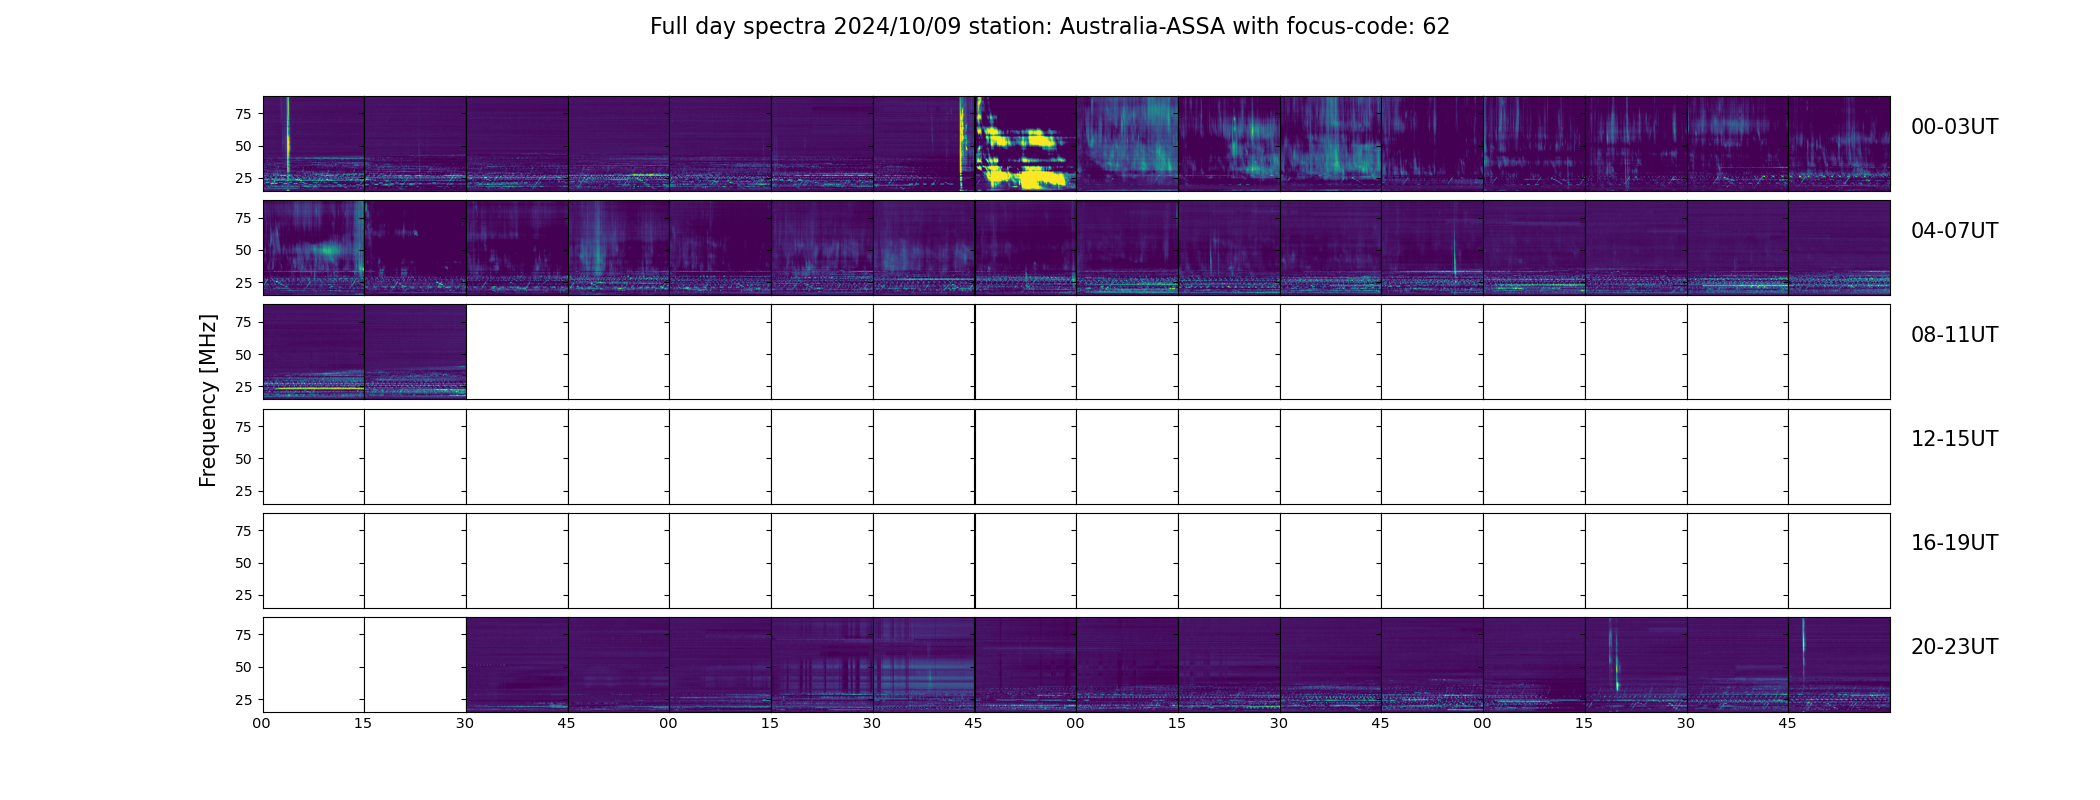2100x800 pixels.
Task: Click the '25' tick of the 00-03UT row
Action: 243,178
